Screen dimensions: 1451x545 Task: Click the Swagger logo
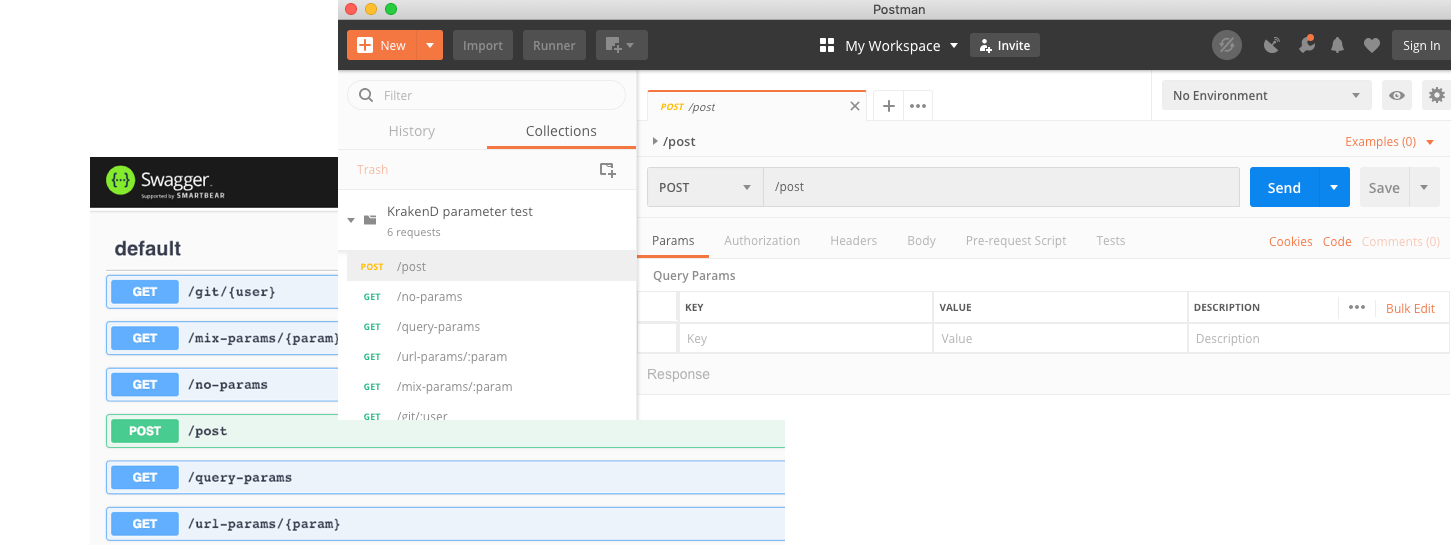165,182
